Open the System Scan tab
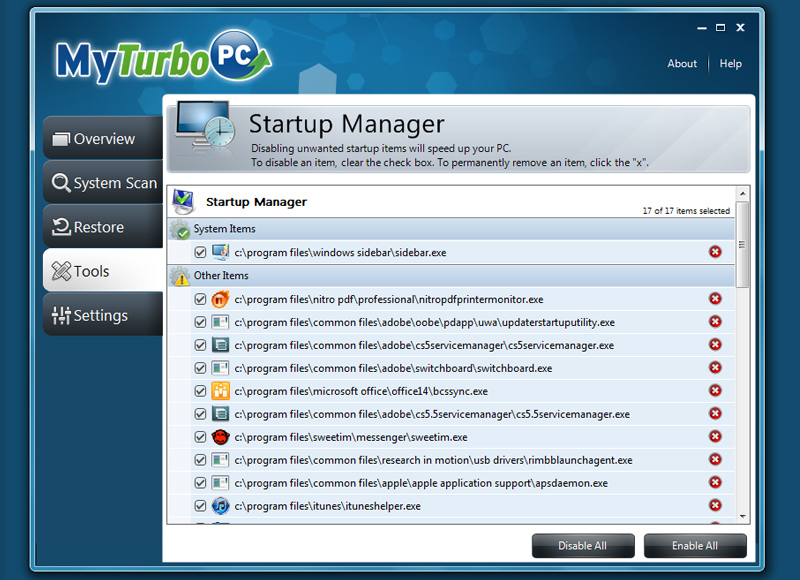The height and width of the screenshot is (580, 800). [103, 183]
